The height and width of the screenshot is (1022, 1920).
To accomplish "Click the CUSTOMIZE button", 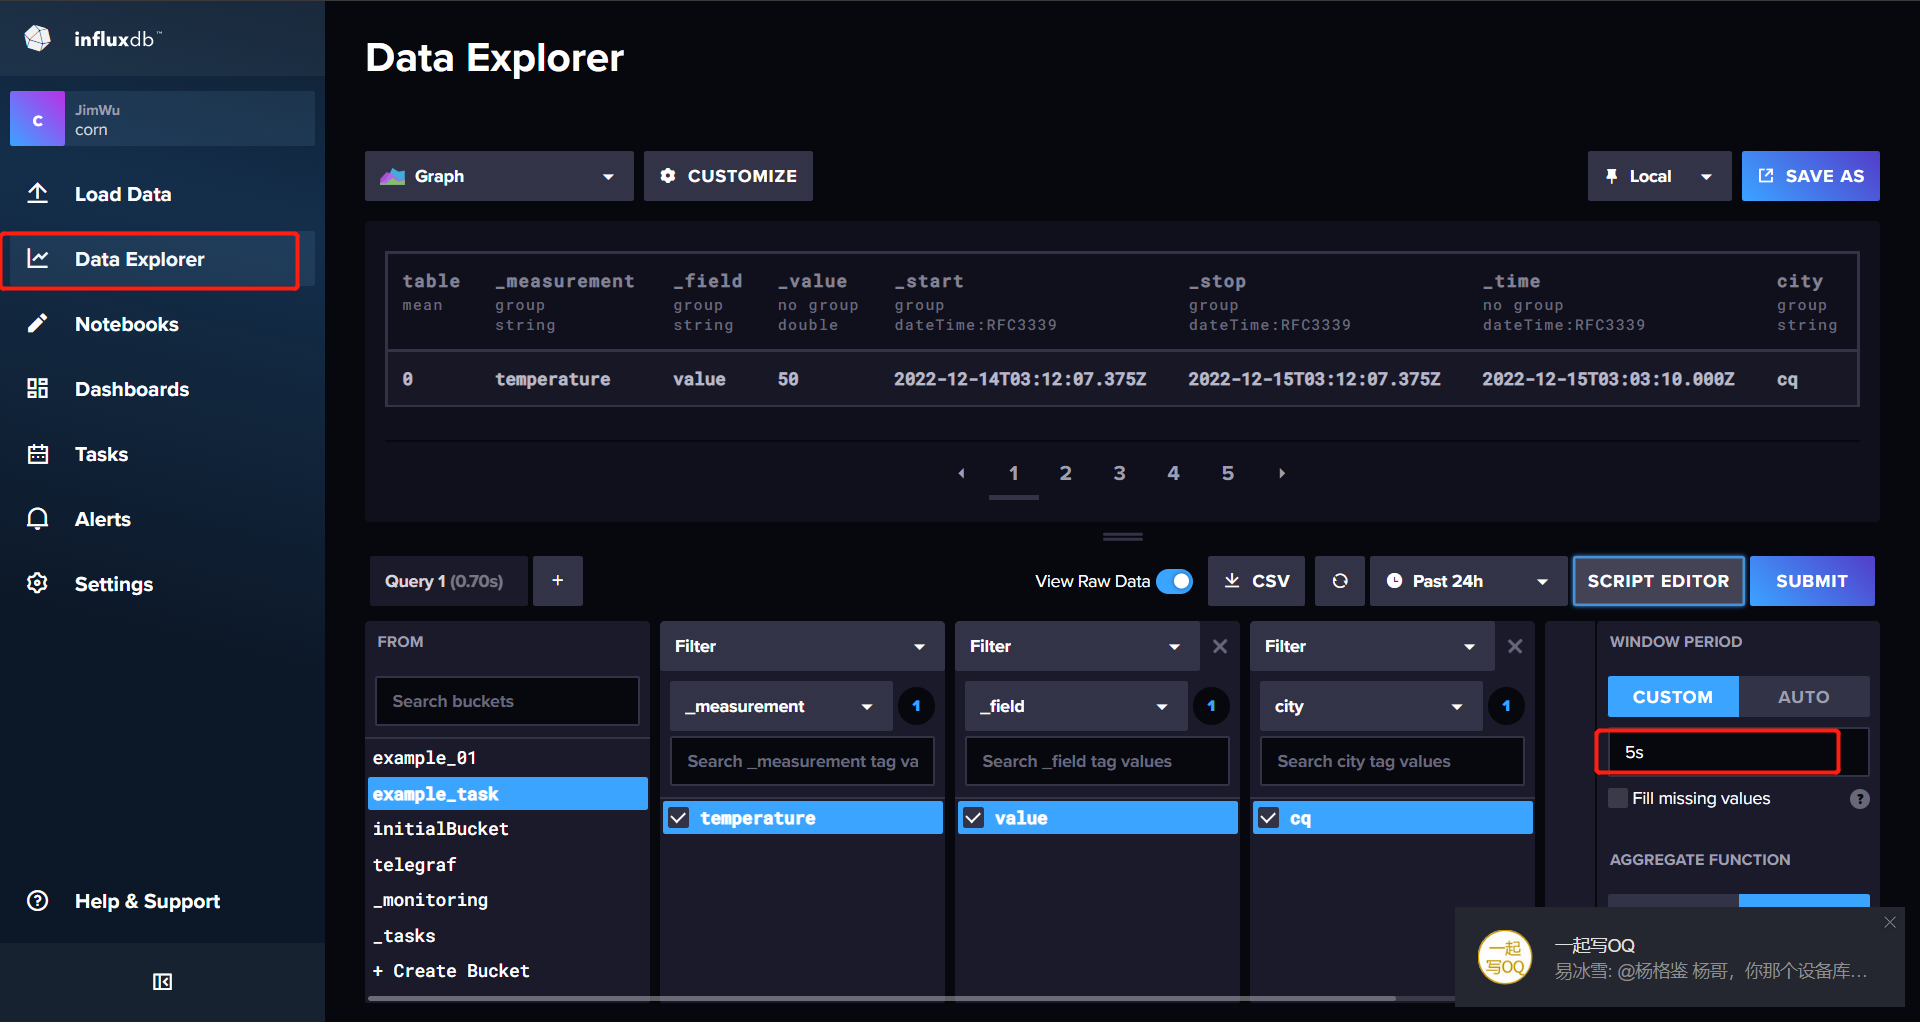I will (728, 176).
